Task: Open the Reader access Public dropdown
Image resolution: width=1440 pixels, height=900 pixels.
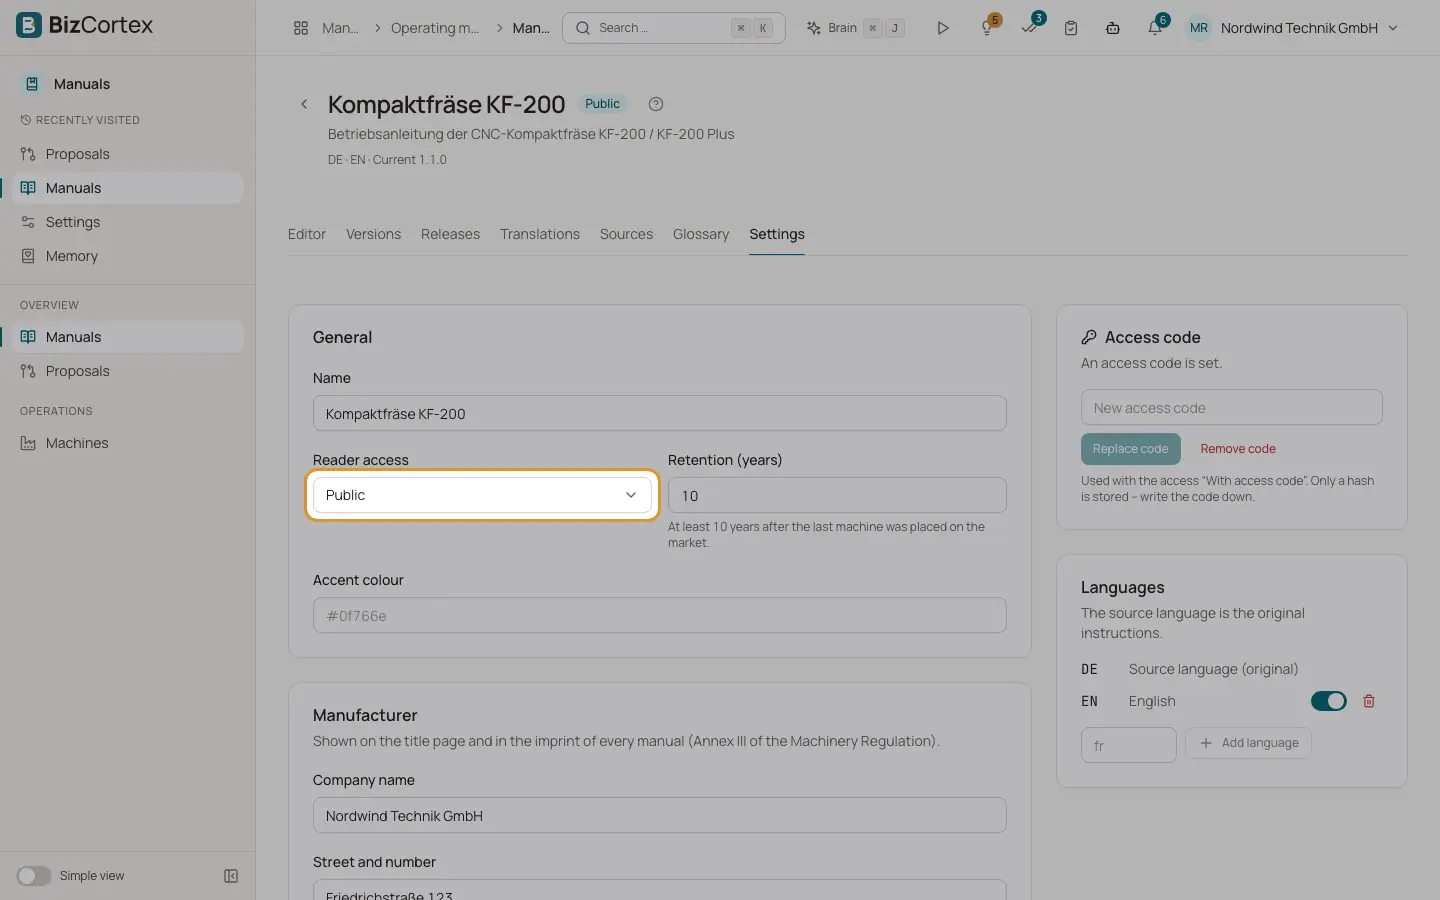Action: pyautogui.click(x=482, y=495)
